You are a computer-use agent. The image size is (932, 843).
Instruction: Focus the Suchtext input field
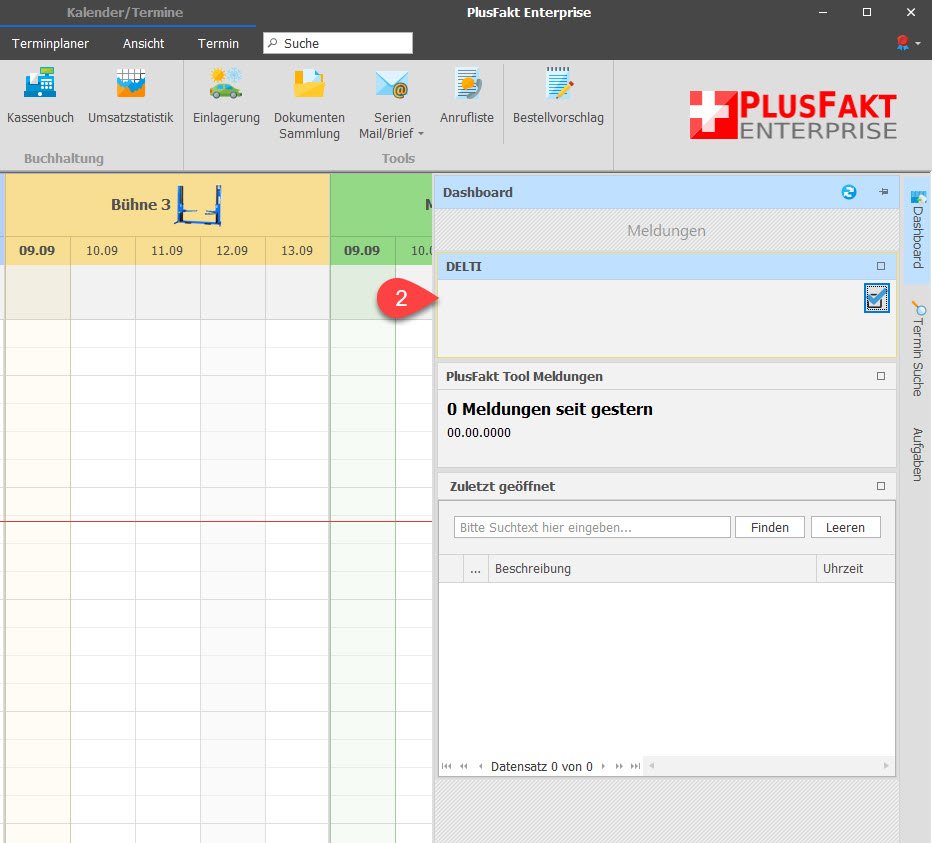click(592, 527)
